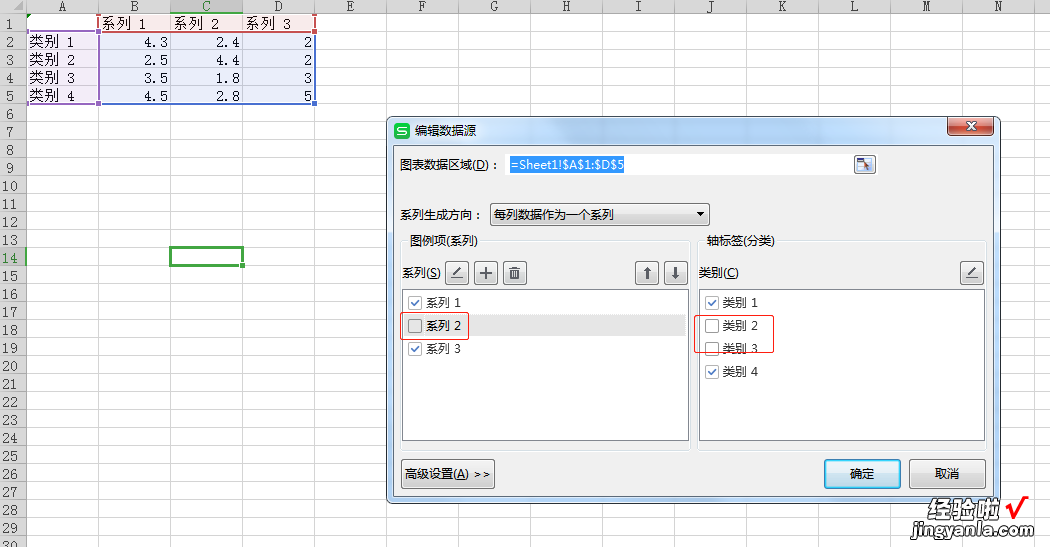Click cell with value 2.8
This screenshot has height=547, width=1050.
point(206,96)
